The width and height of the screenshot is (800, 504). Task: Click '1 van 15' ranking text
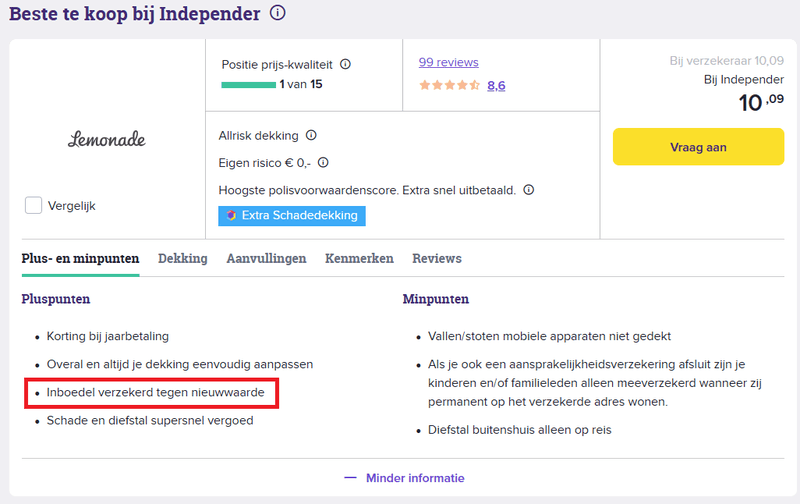[x=301, y=84]
